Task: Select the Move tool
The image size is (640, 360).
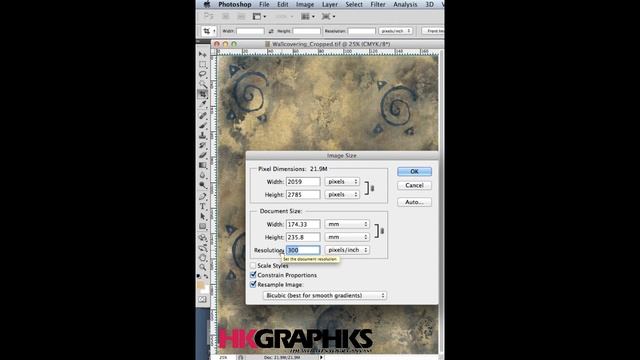Action: (203, 54)
